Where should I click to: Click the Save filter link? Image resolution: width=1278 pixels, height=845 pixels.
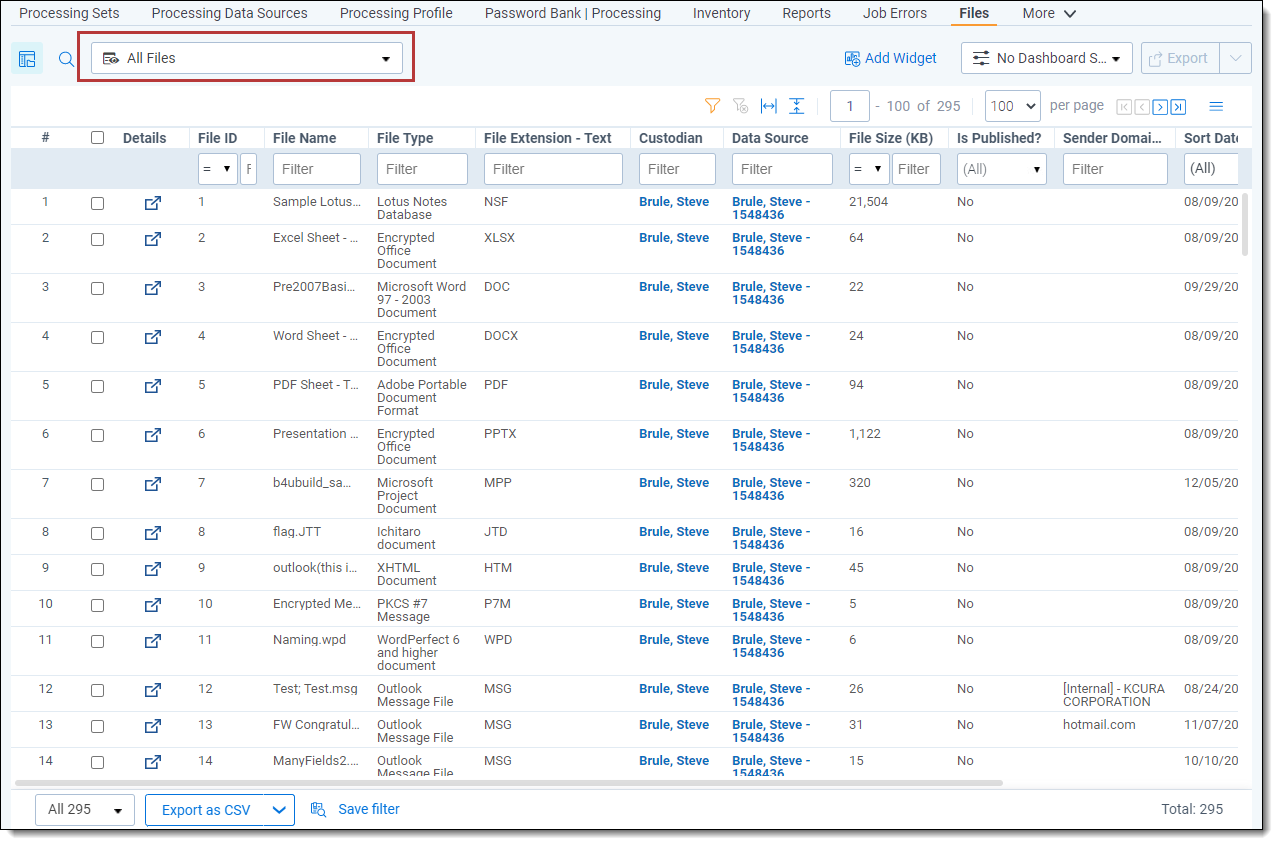point(368,809)
